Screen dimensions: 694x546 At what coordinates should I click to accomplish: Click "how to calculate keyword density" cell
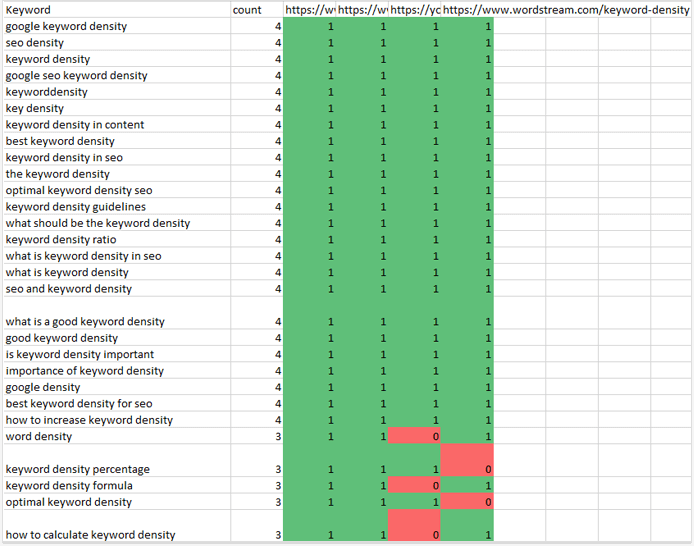(x=117, y=526)
